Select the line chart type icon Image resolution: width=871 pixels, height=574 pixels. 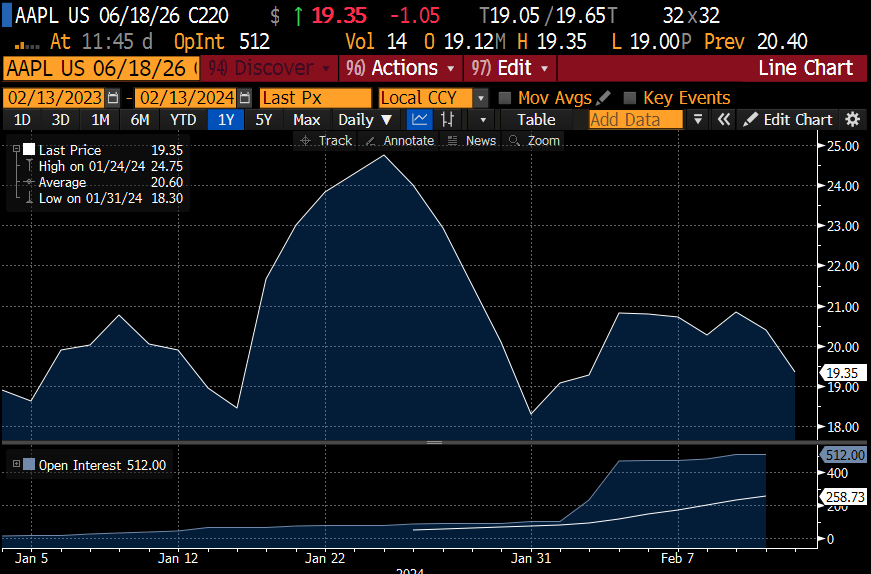[419, 119]
